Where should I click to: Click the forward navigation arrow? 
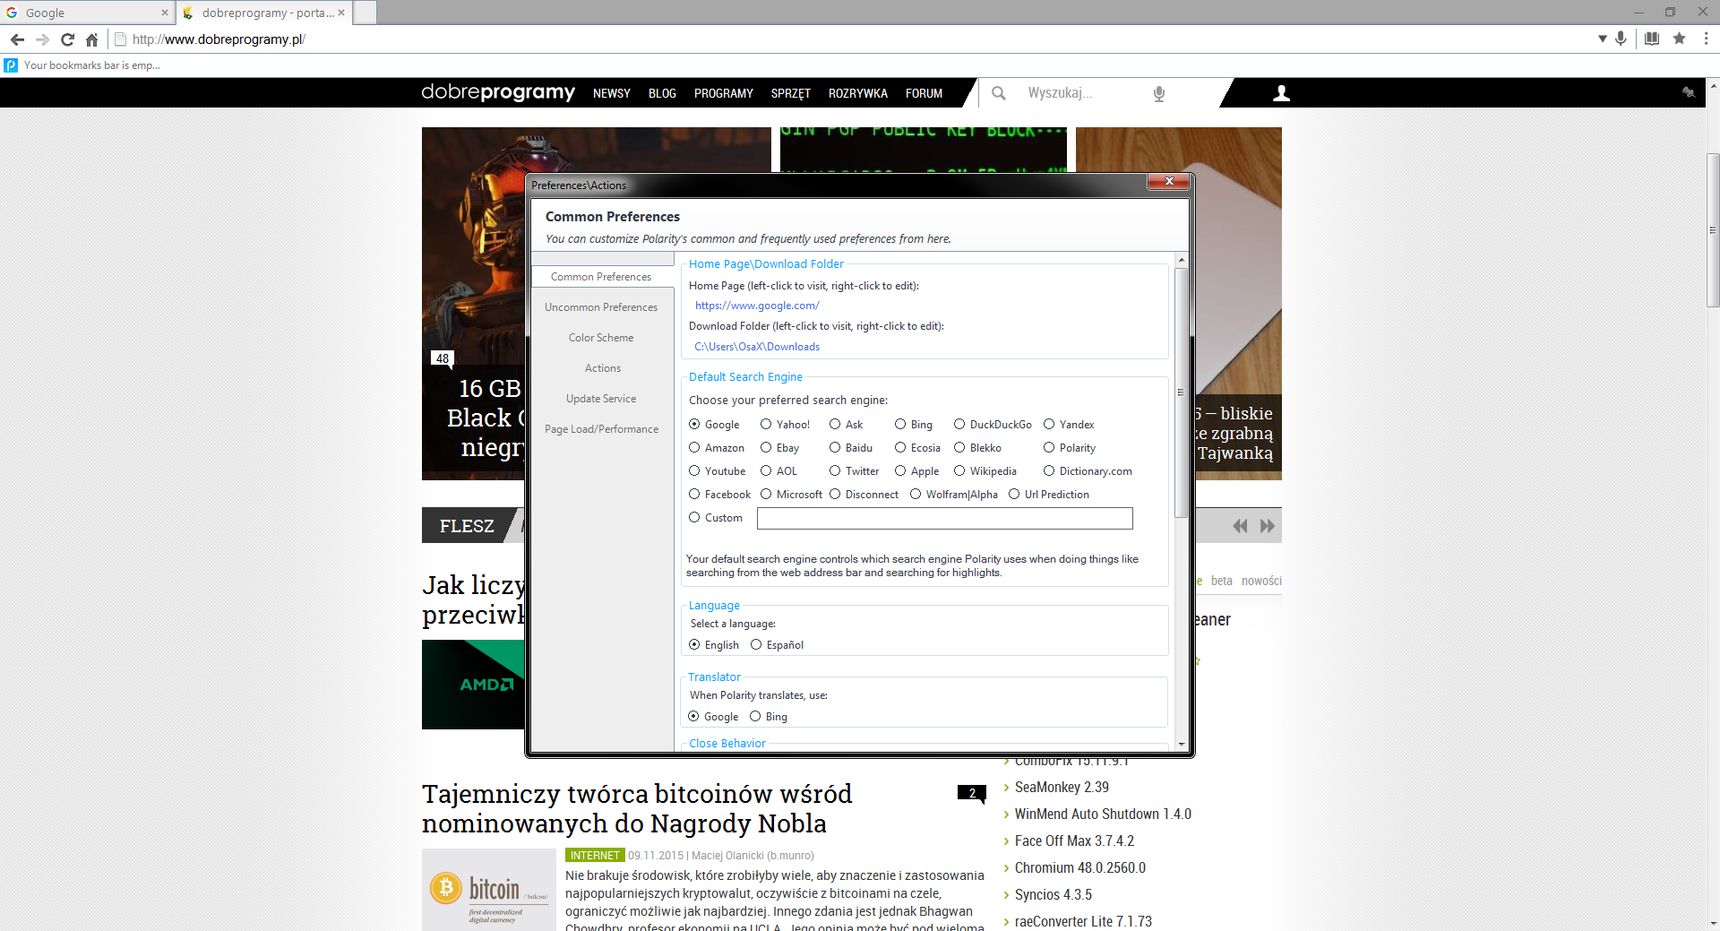(x=42, y=39)
